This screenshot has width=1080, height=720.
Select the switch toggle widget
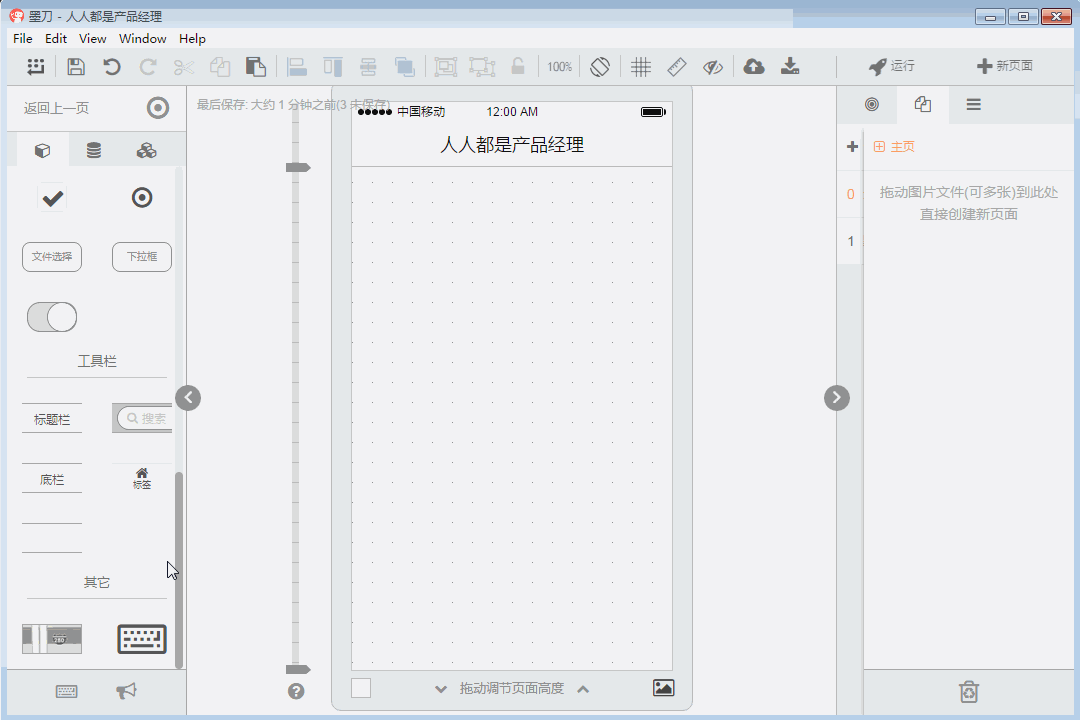52,317
